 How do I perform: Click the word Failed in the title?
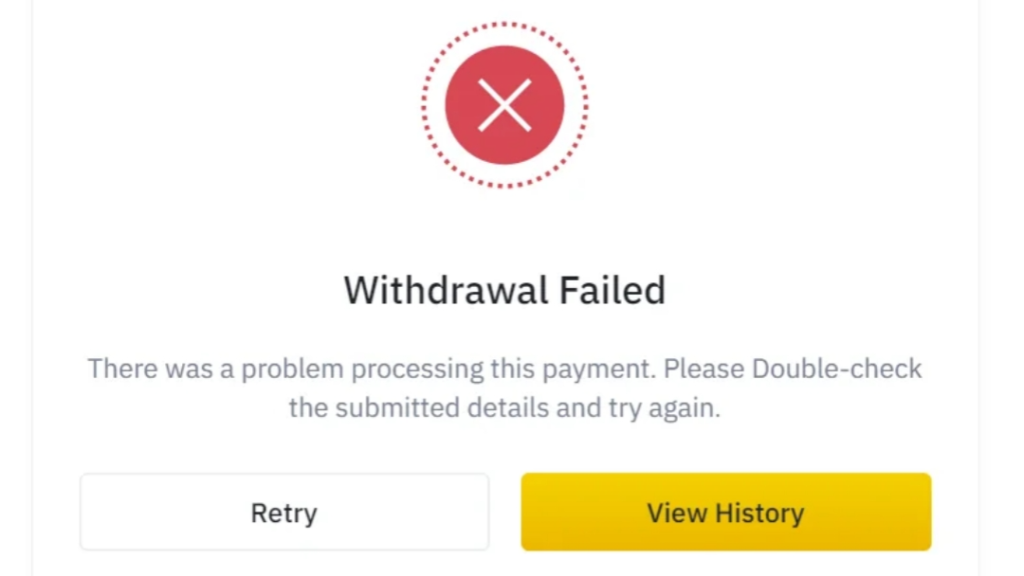[613, 290]
